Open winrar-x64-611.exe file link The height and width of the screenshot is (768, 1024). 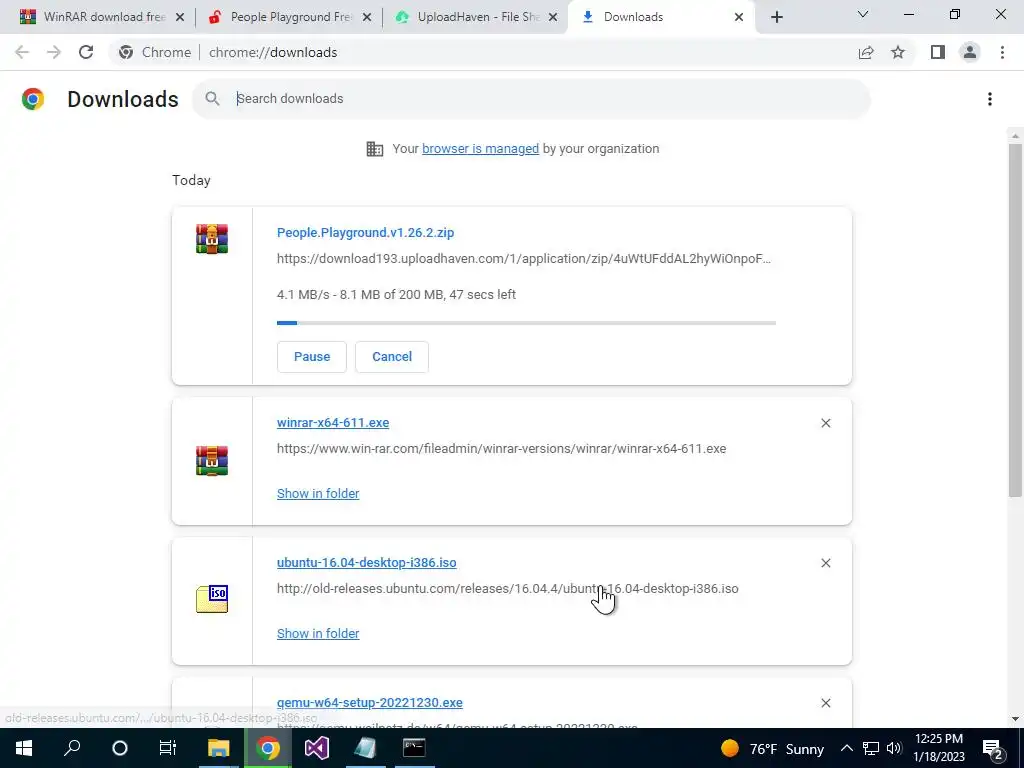click(332, 423)
